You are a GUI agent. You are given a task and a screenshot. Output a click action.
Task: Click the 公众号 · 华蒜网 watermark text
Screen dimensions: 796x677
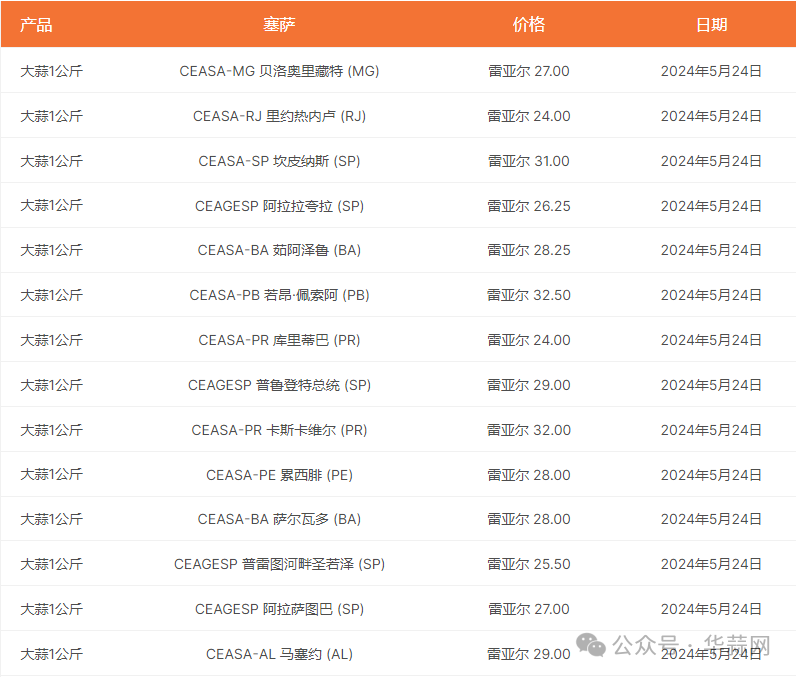(690, 645)
